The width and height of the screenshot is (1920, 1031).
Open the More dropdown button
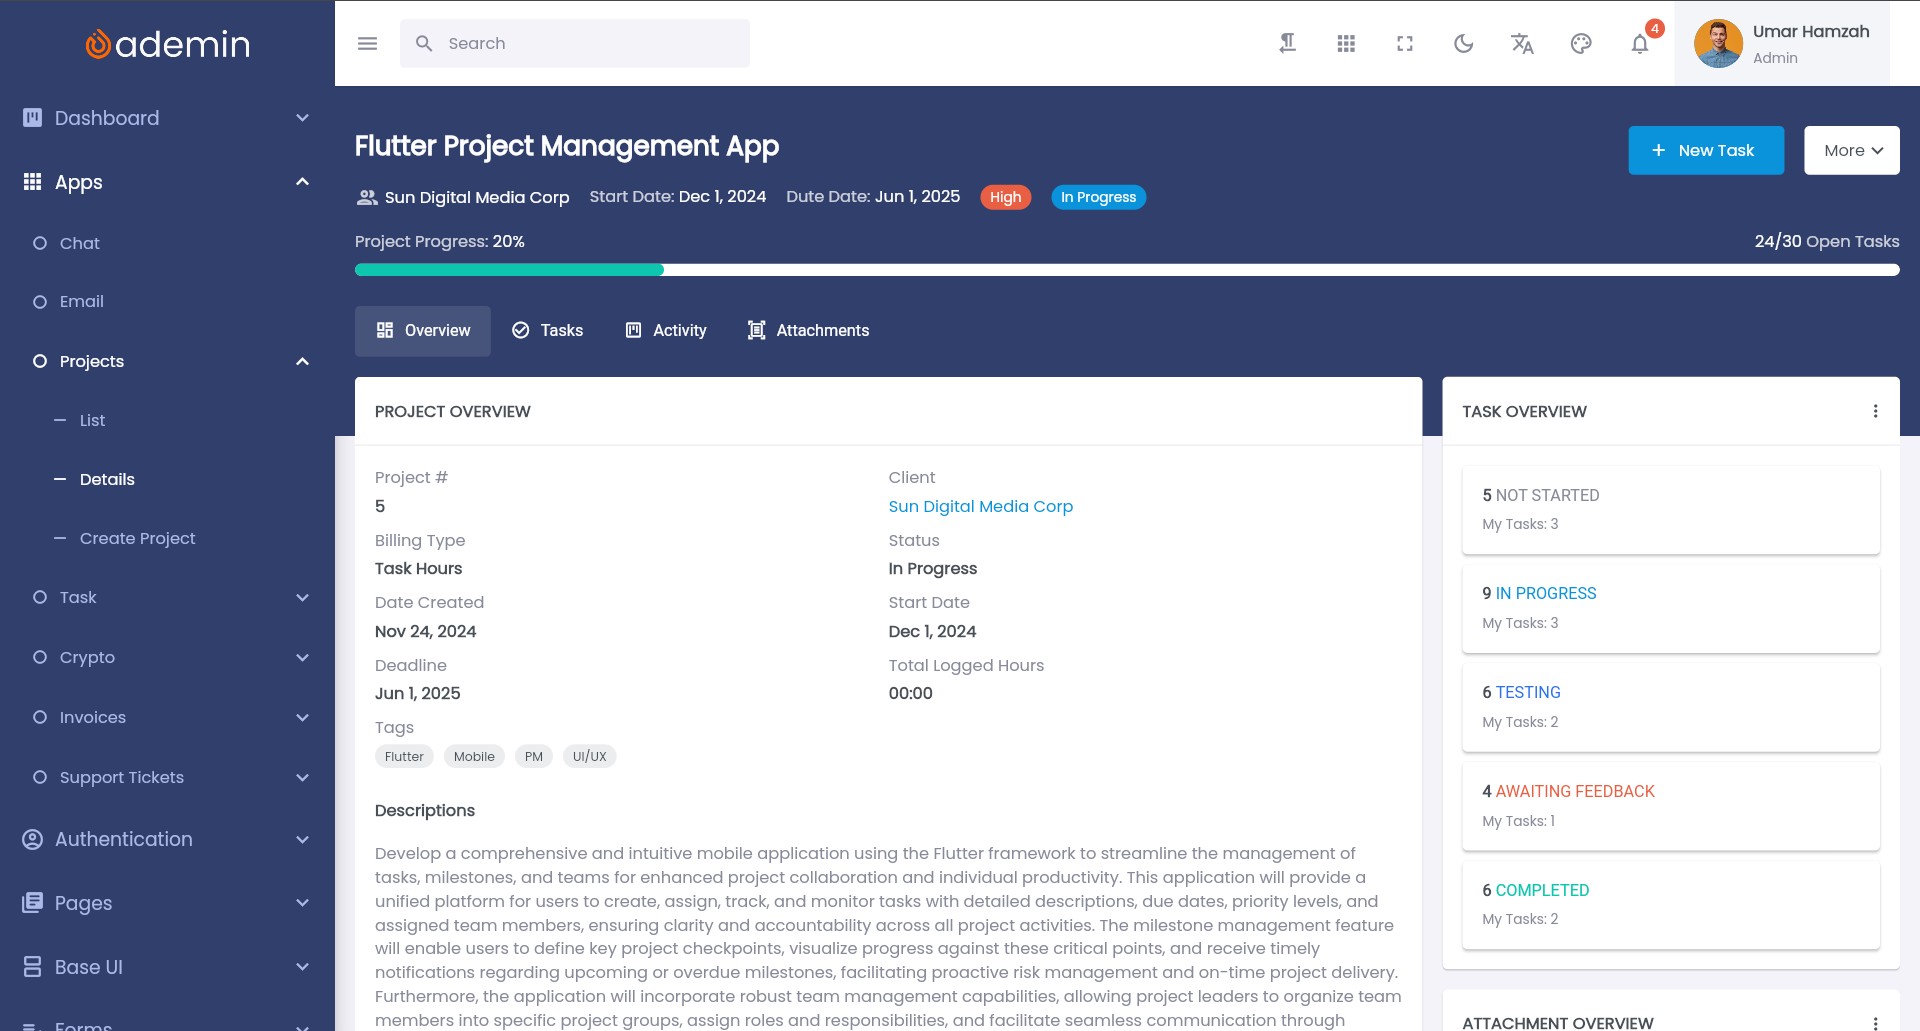pyautogui.click(x=1851, y=151)
